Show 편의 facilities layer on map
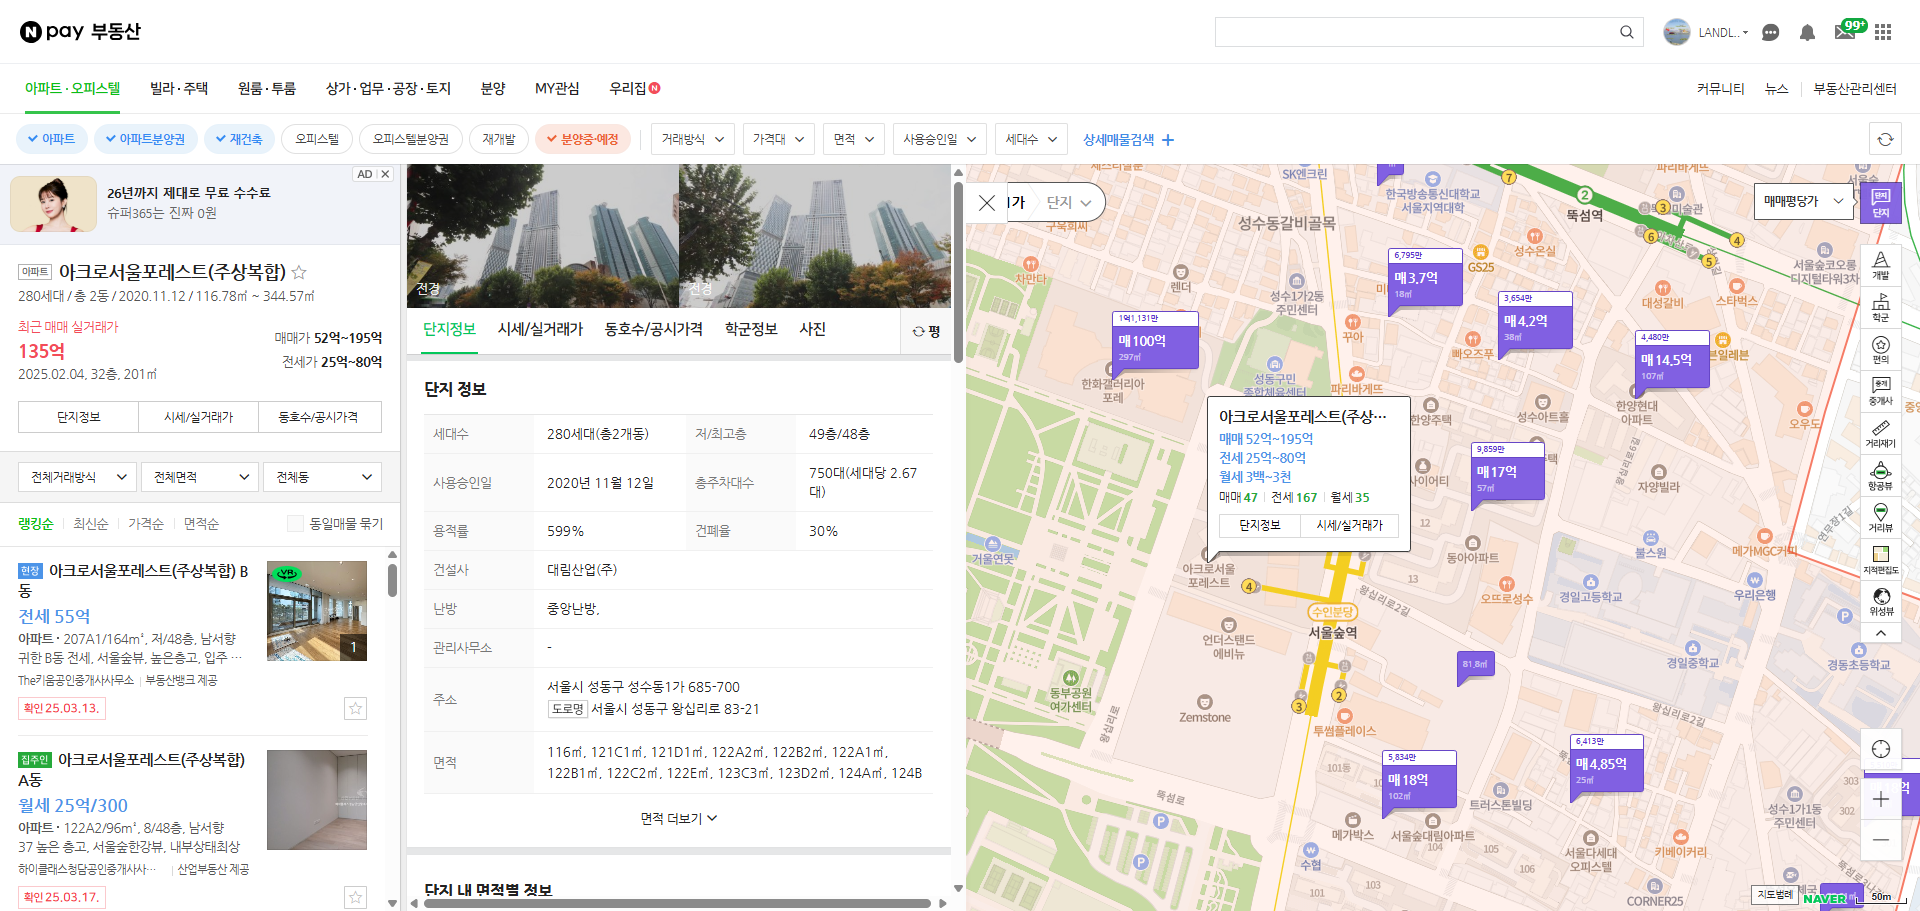The height and width of the screenshot is (911, 1920). pyautogui.click(x=1881, y=349)
